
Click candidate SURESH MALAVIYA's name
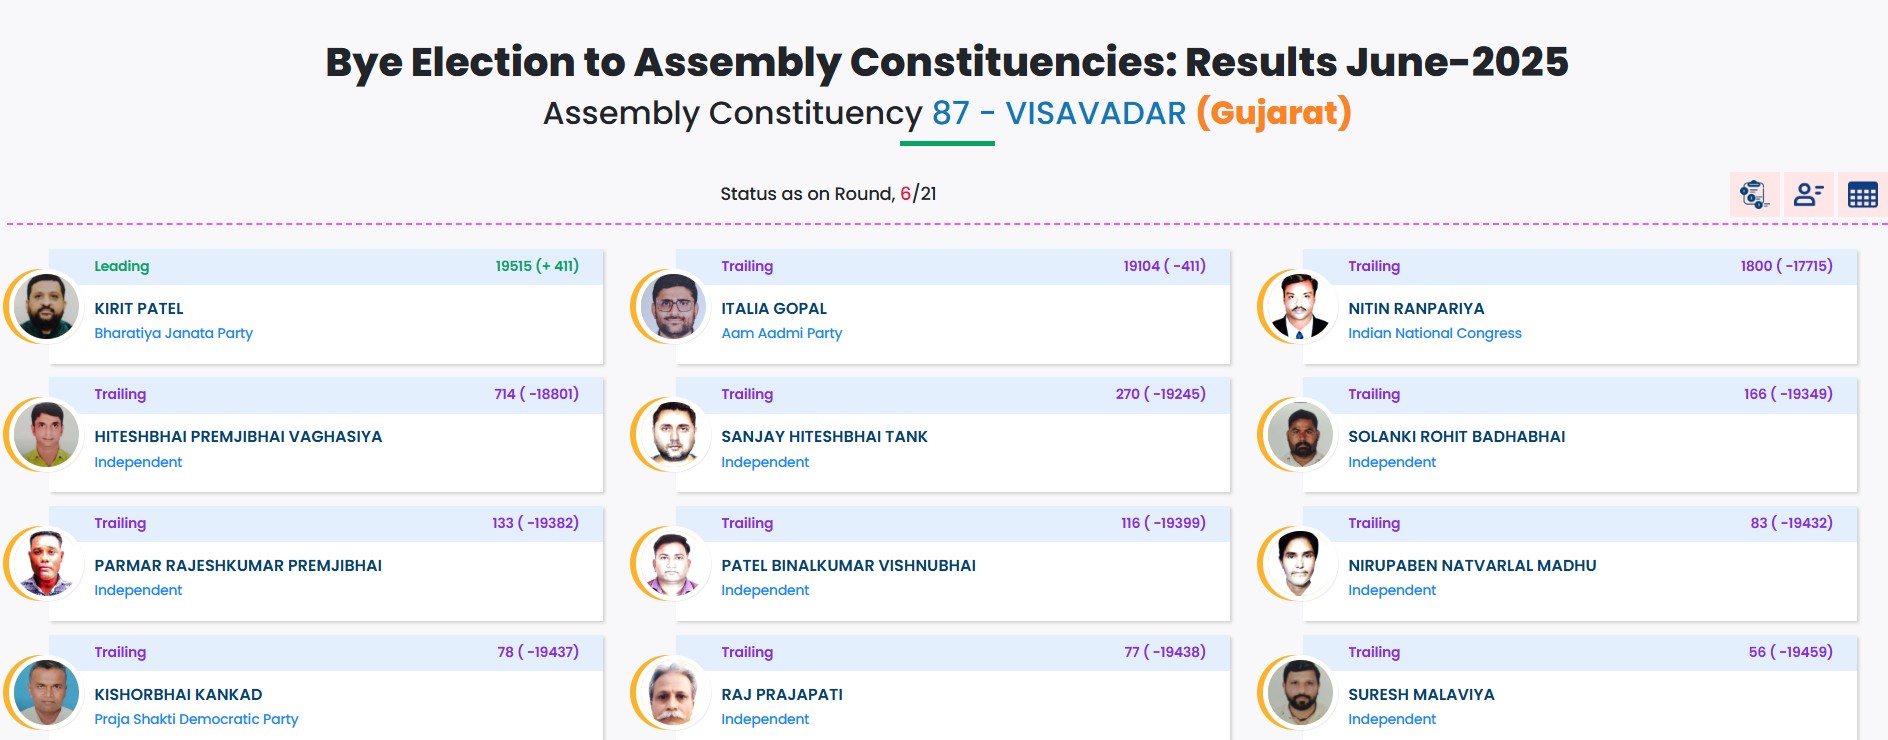tap(1419, 694)
